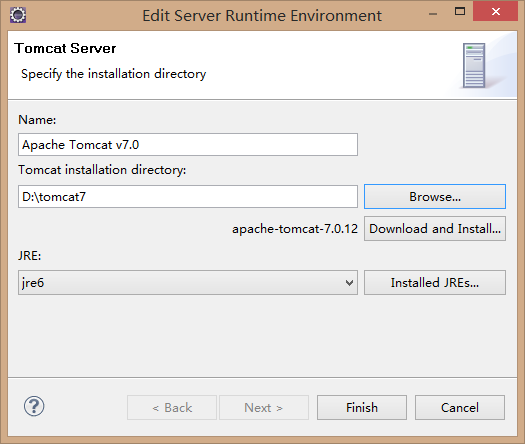The width and height of the screenshot is (525, 444).
Task: Close the dialog with the red X
Action: (496, 12)
